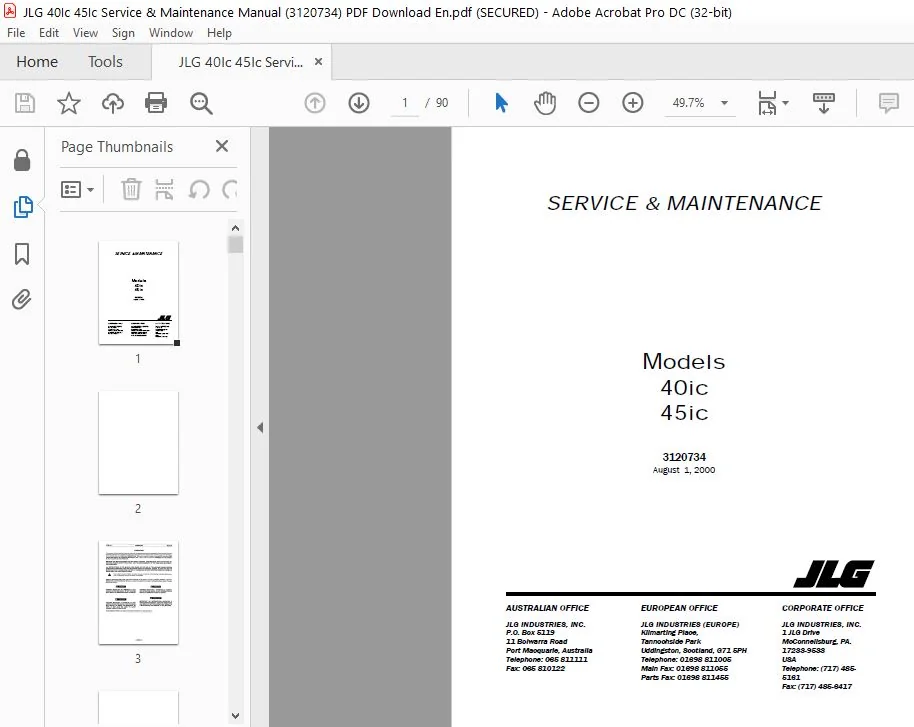Screen dimensions: 914x727
Task: Rotate page clockwise
Action: coord(230,189)
